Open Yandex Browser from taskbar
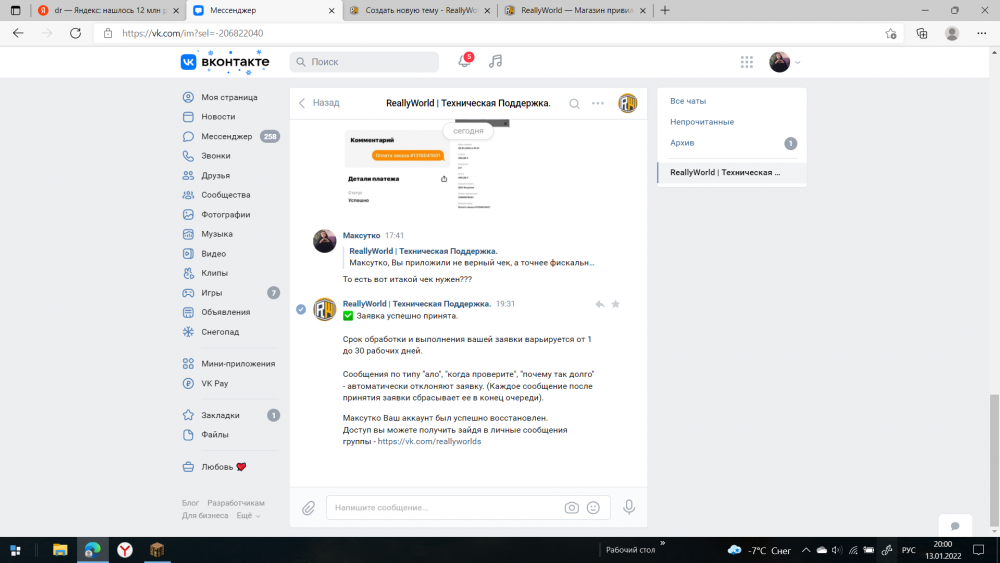Screen dimensions: 1000x563 125,550
